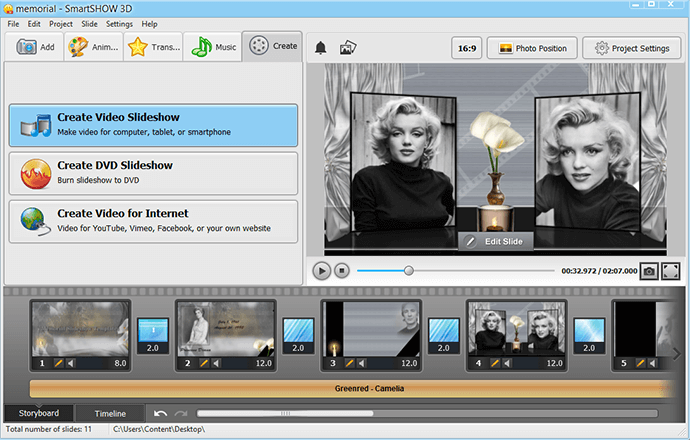Edit slide 3 using its pencil icon
Image resolution: width=690 pixels, height=440 pixels.
349,363
